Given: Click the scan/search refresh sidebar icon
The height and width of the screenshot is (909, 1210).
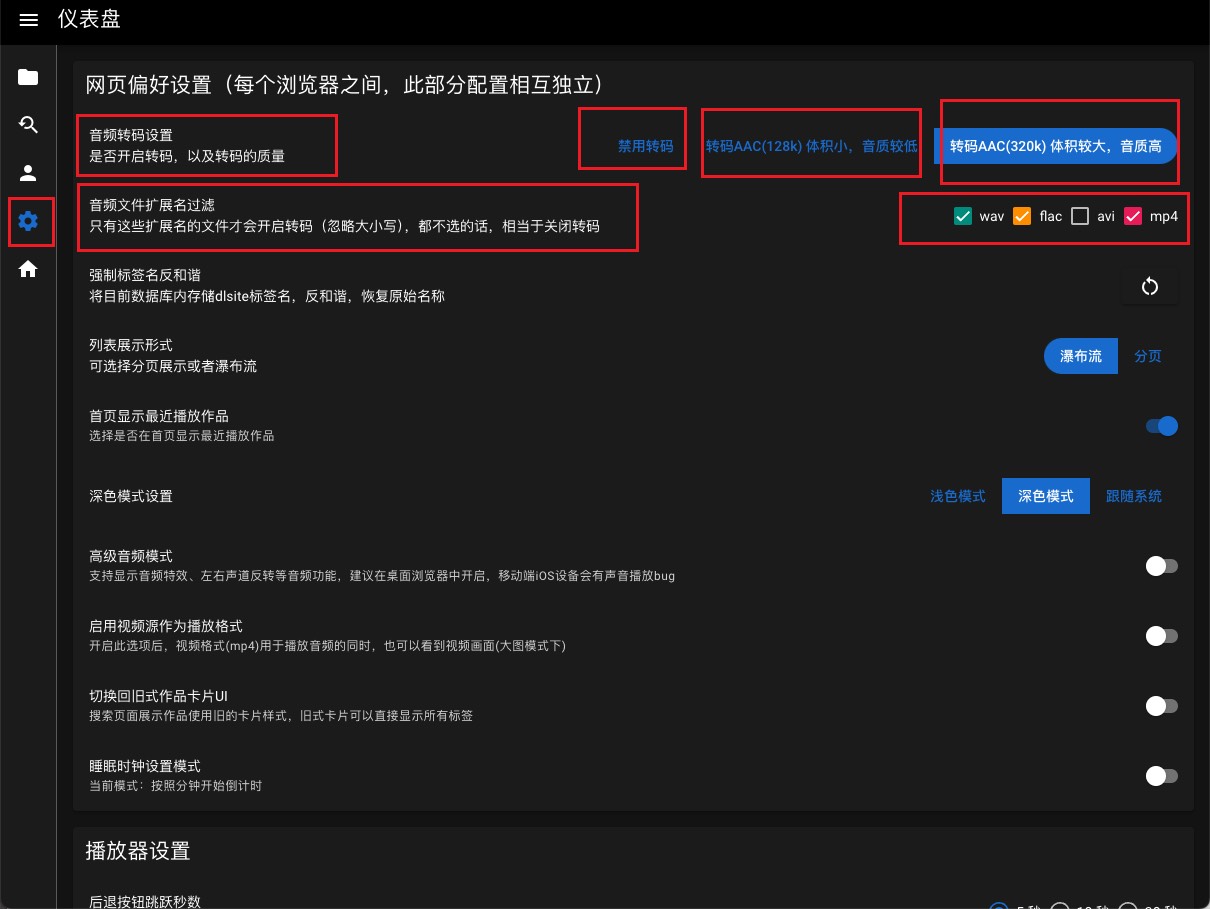Looking at the screenshot, I should click(x=28, y=125).
